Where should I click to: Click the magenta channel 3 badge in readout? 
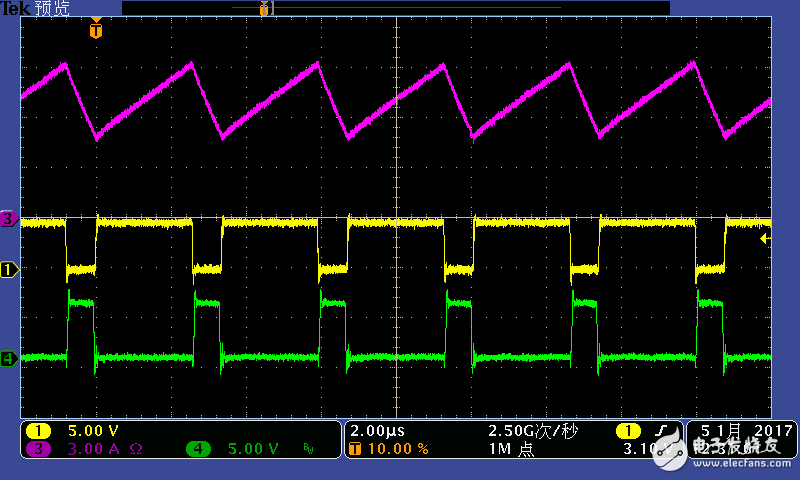click(x=38, y=449)
